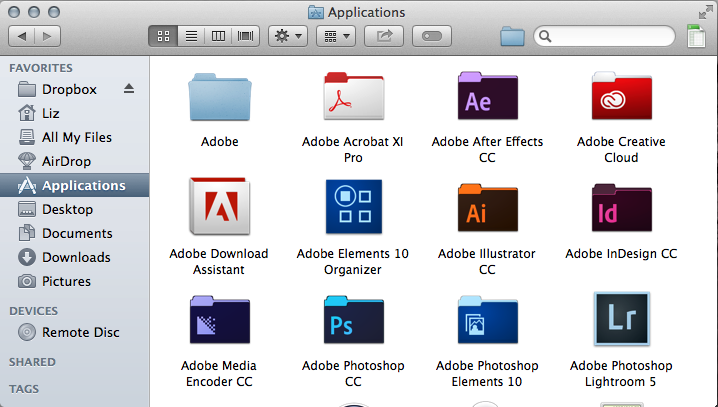Switch to Cover Flow view
718x407 pixels.
(246, 36)
